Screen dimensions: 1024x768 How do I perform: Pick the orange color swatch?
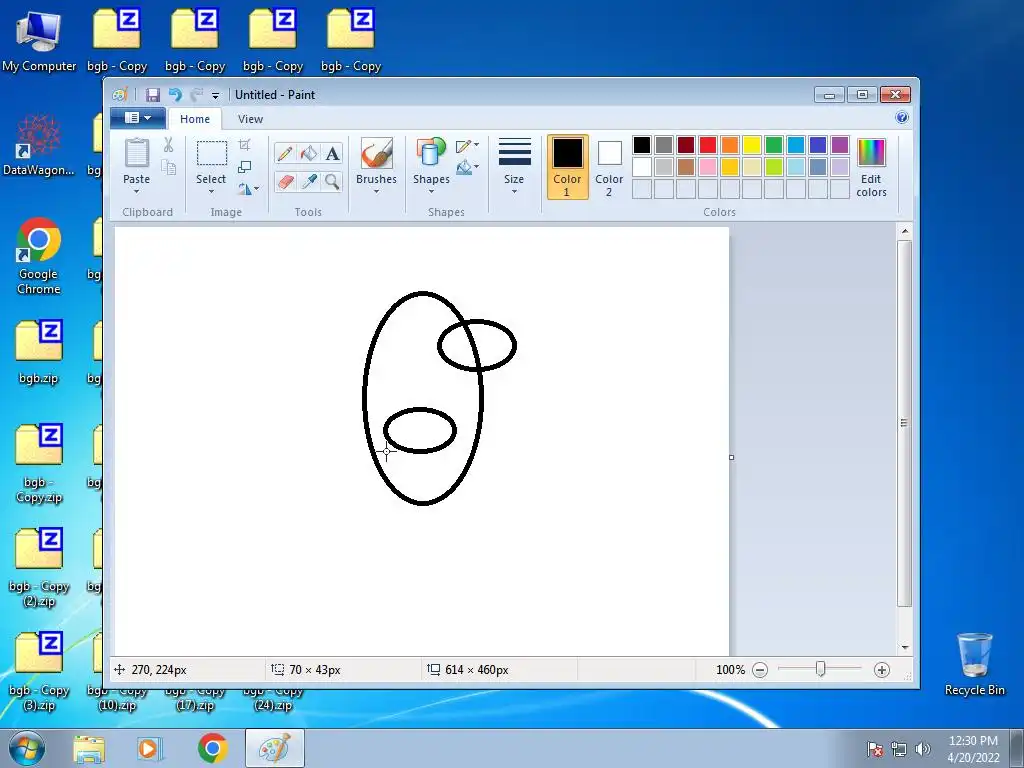[729, 145]
